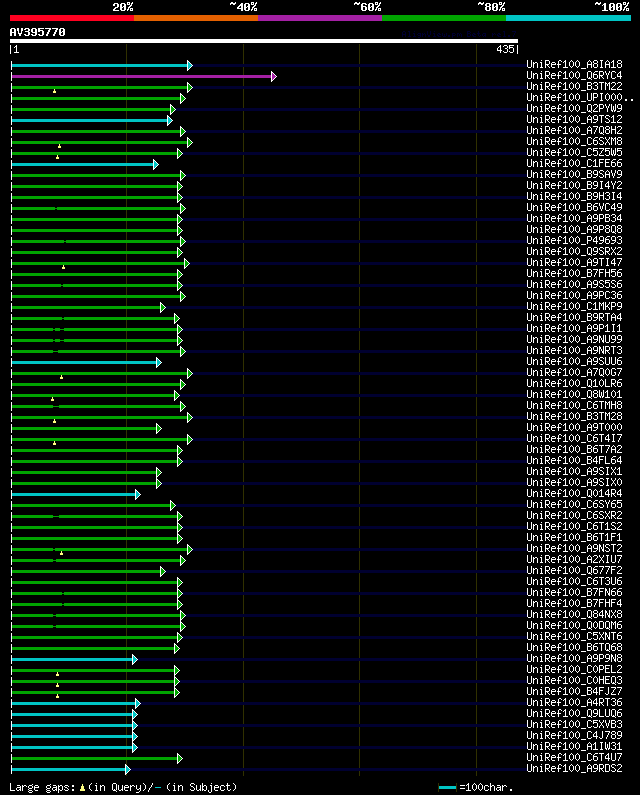Image resolution: width=640 pixels, height=795 pixels.
Task: Click the orange ~40% identity color bar
Action: click(196, 18)
